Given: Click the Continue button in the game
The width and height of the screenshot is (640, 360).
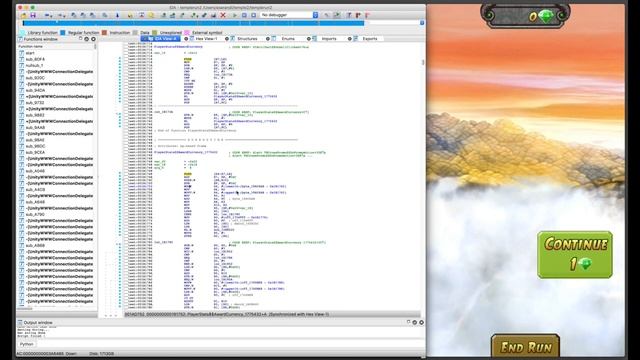Looking at the screenshot, I should click(x=575, y=255).
